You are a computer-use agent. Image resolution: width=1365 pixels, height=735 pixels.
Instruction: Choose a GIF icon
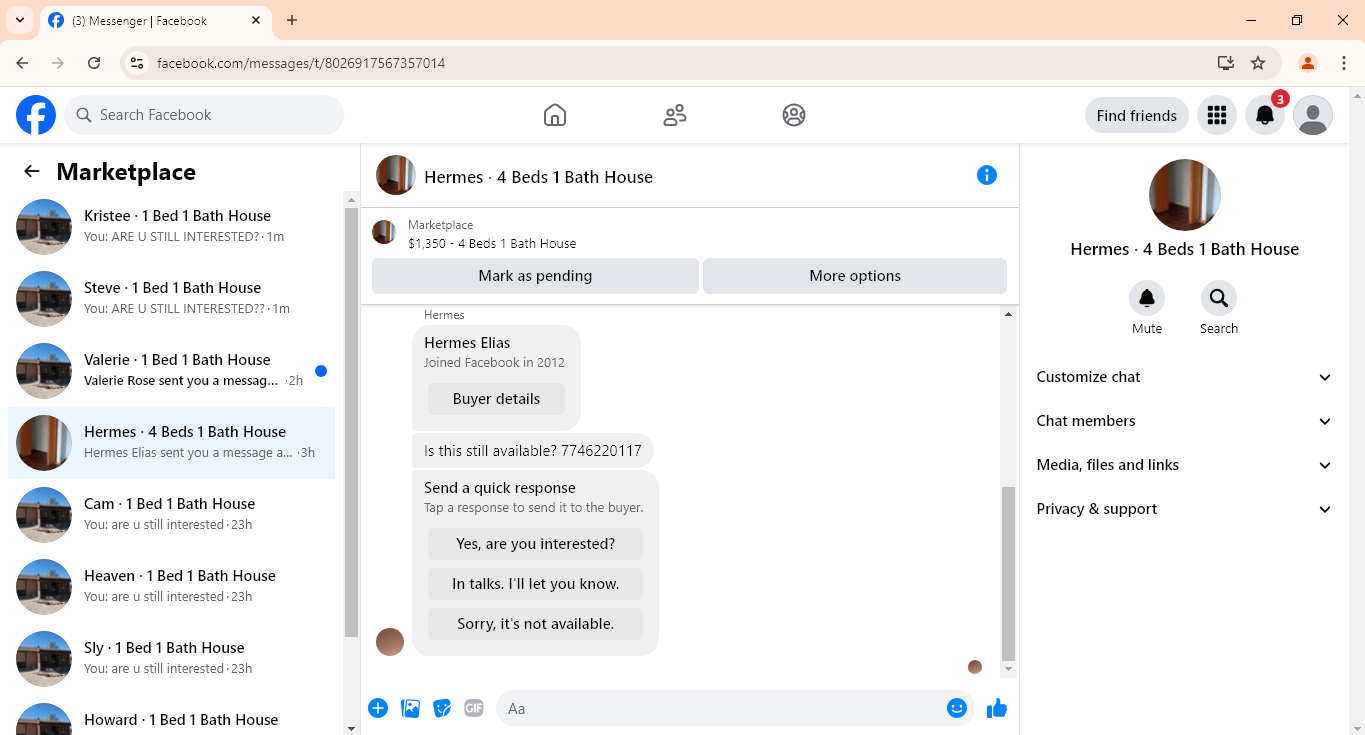pyautogui.click(x=474, y=708)
